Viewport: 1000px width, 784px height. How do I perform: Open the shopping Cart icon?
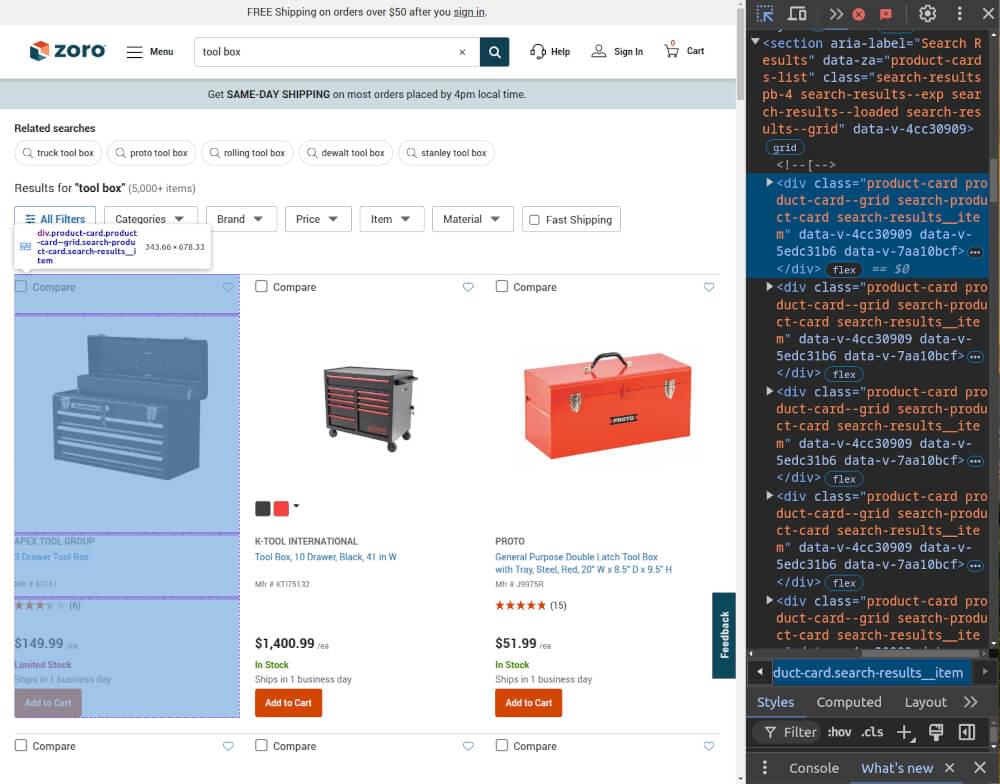point(683,51)
